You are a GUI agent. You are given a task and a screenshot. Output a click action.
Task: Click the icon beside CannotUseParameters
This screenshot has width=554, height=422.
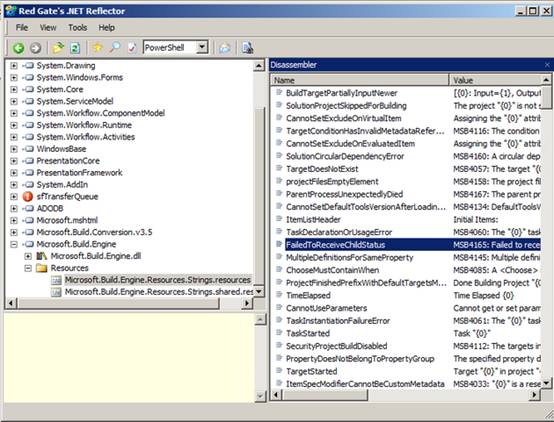click(x=279, y=307)
